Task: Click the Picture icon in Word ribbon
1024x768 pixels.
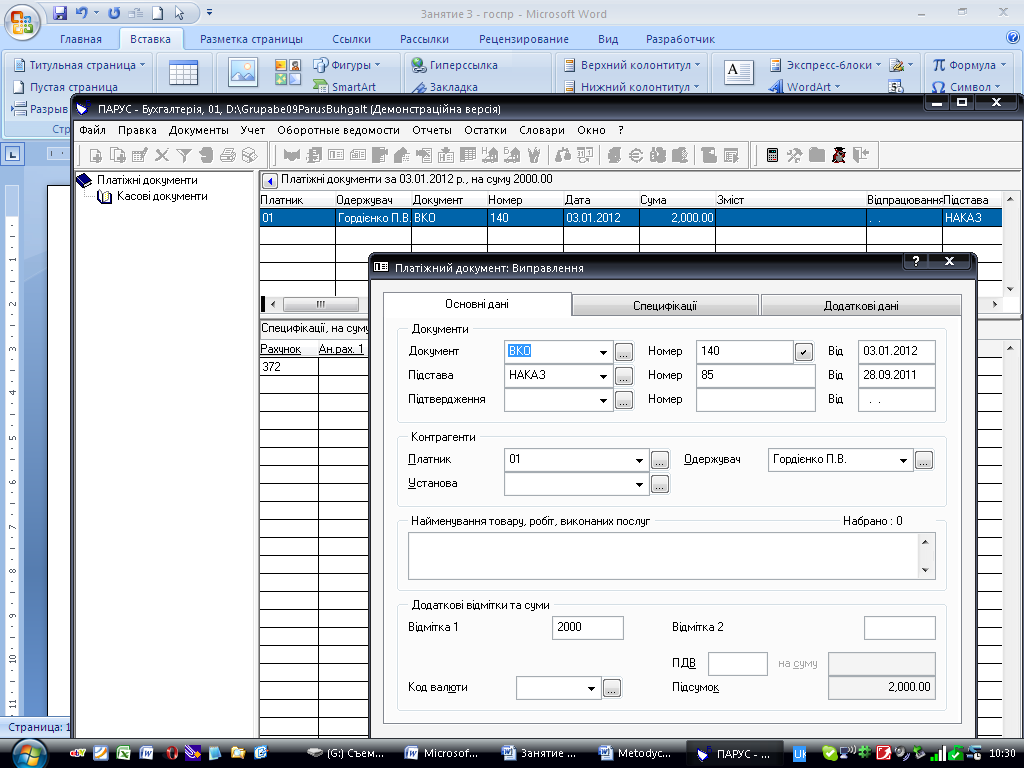Action: (x=243, y=72)
